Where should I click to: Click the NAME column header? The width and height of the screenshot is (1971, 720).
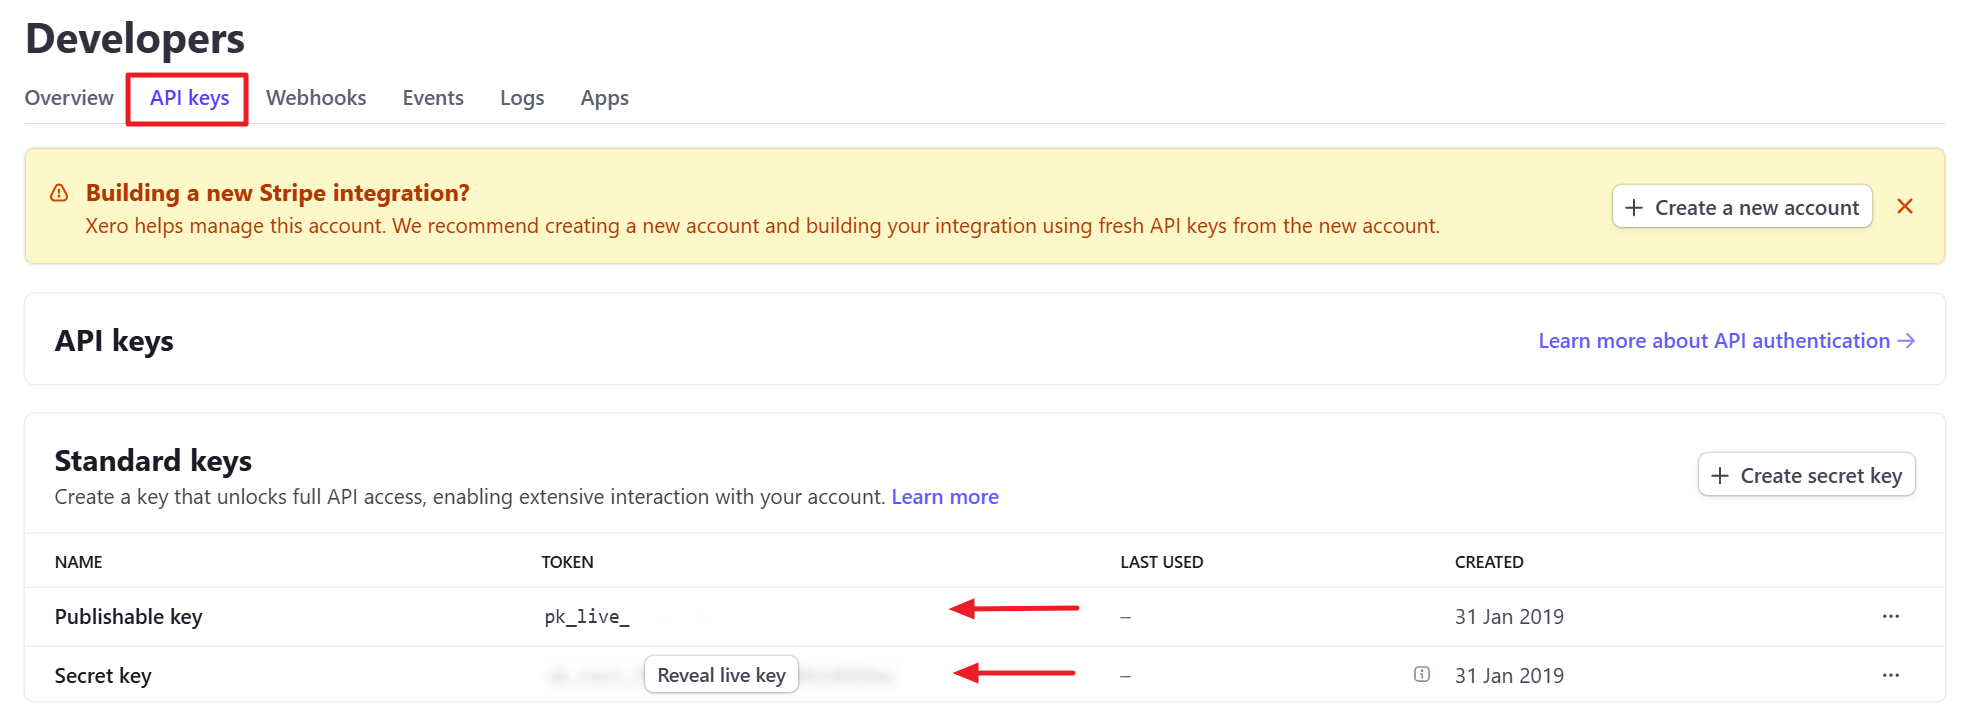[79, 562]
